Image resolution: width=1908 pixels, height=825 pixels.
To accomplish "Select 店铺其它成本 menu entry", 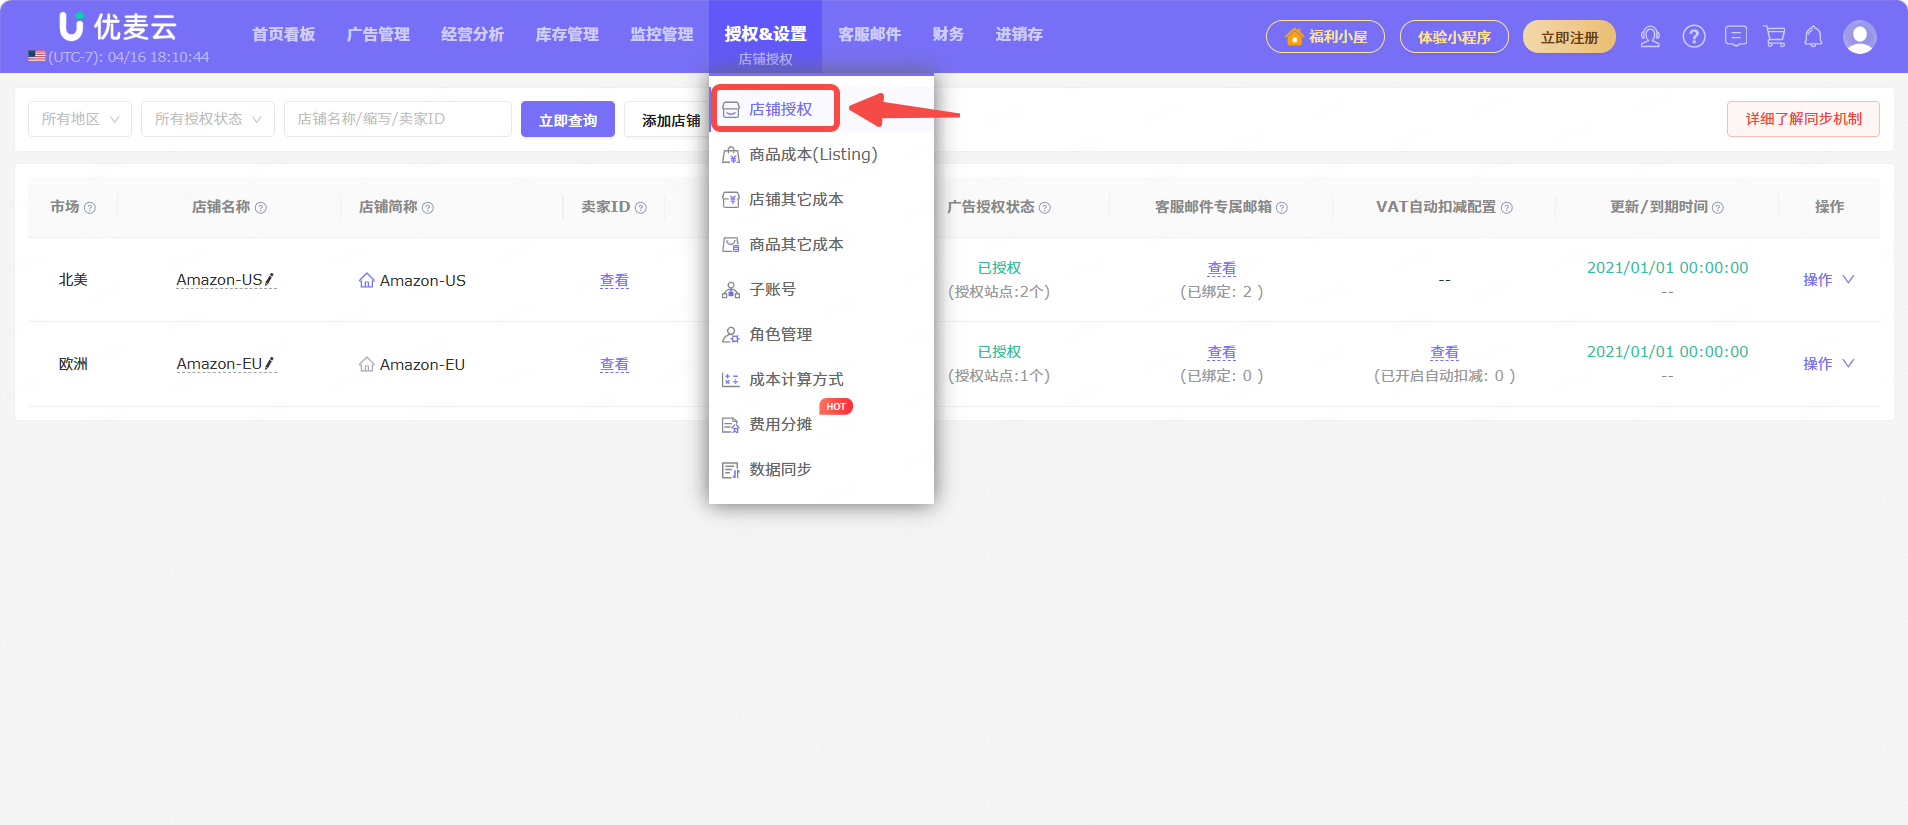I will click(821, 199).
